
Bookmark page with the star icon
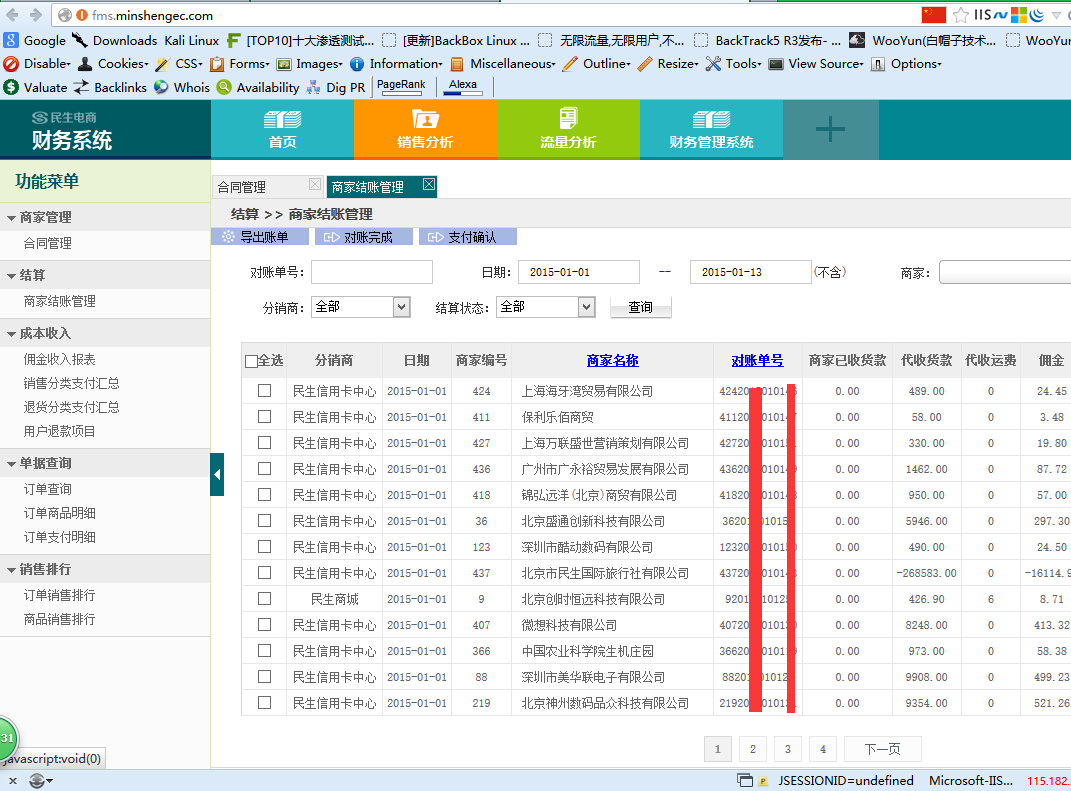960,15
